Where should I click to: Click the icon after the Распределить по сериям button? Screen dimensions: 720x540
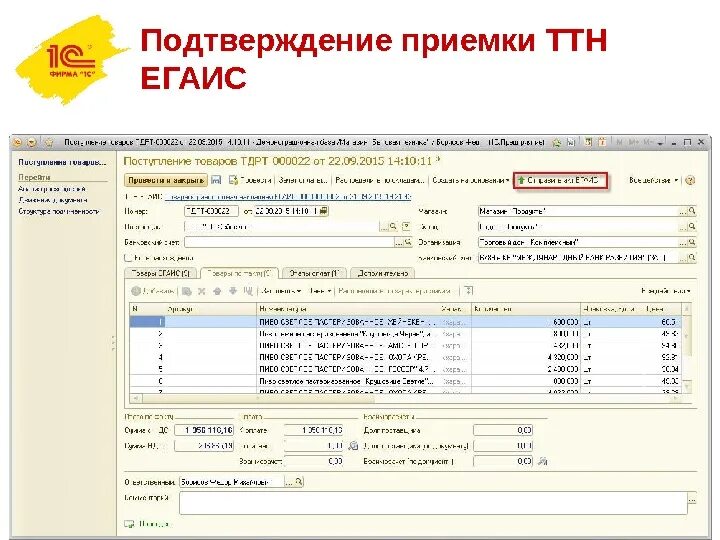coord(468,291)
